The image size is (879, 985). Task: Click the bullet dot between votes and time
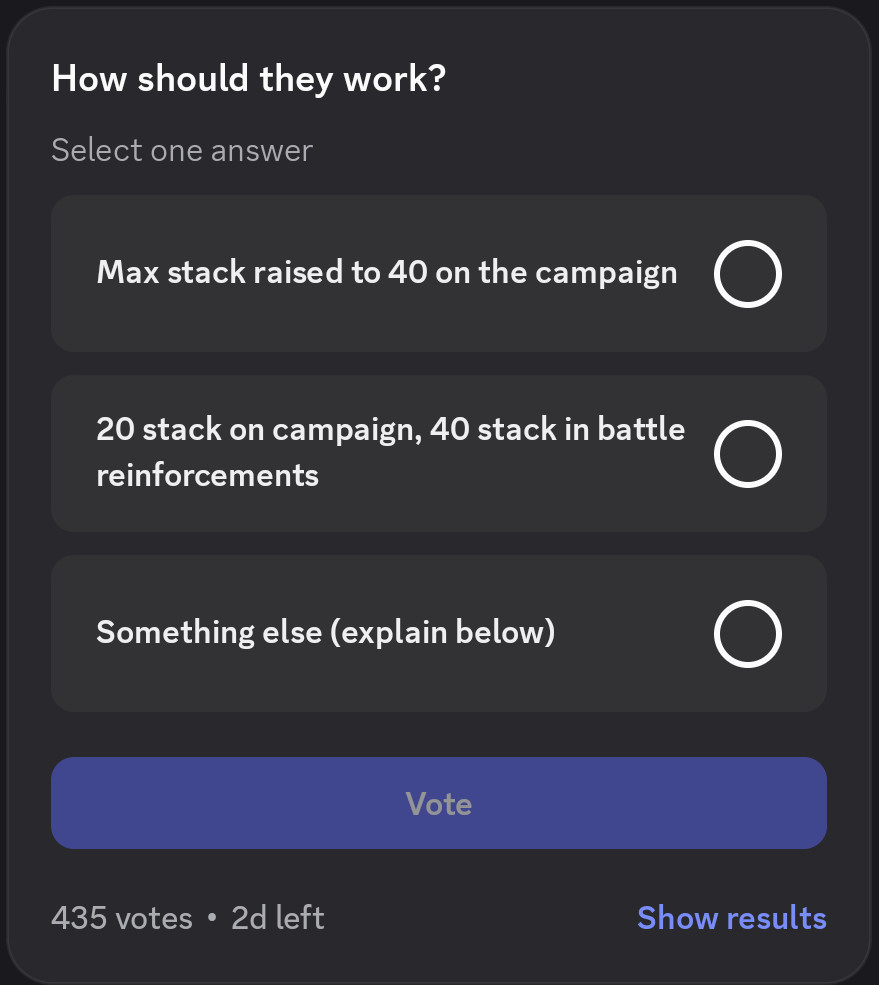212,918
